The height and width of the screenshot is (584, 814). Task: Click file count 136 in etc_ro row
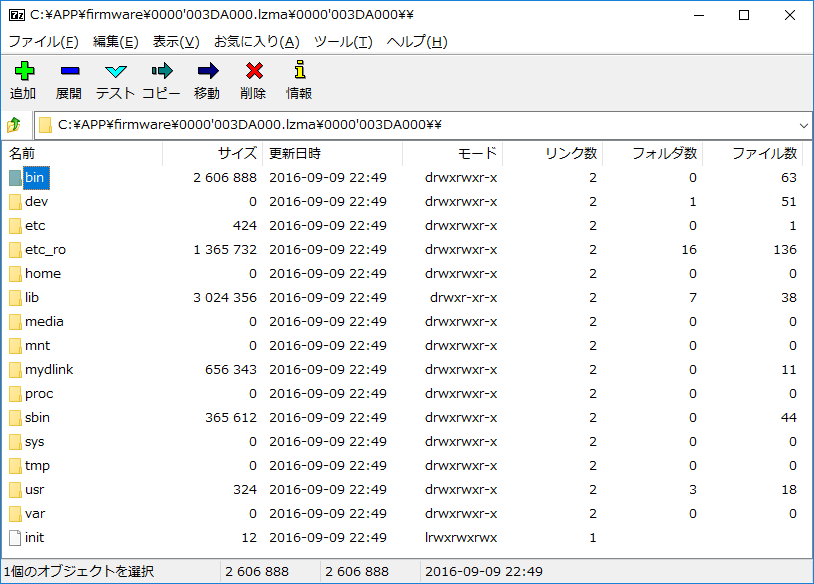pyautogui.click(x=785, y=250)
